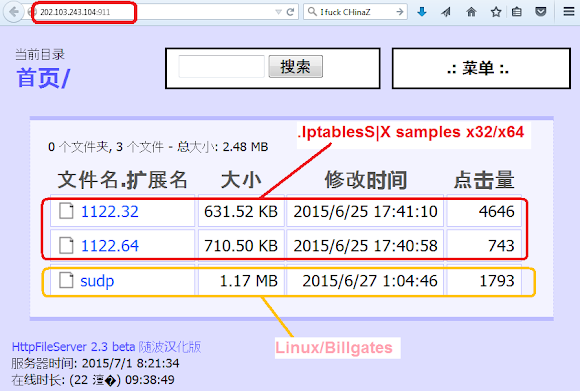
Task: Select the 1.17 MB size cell
Action: tap(241, 281)
